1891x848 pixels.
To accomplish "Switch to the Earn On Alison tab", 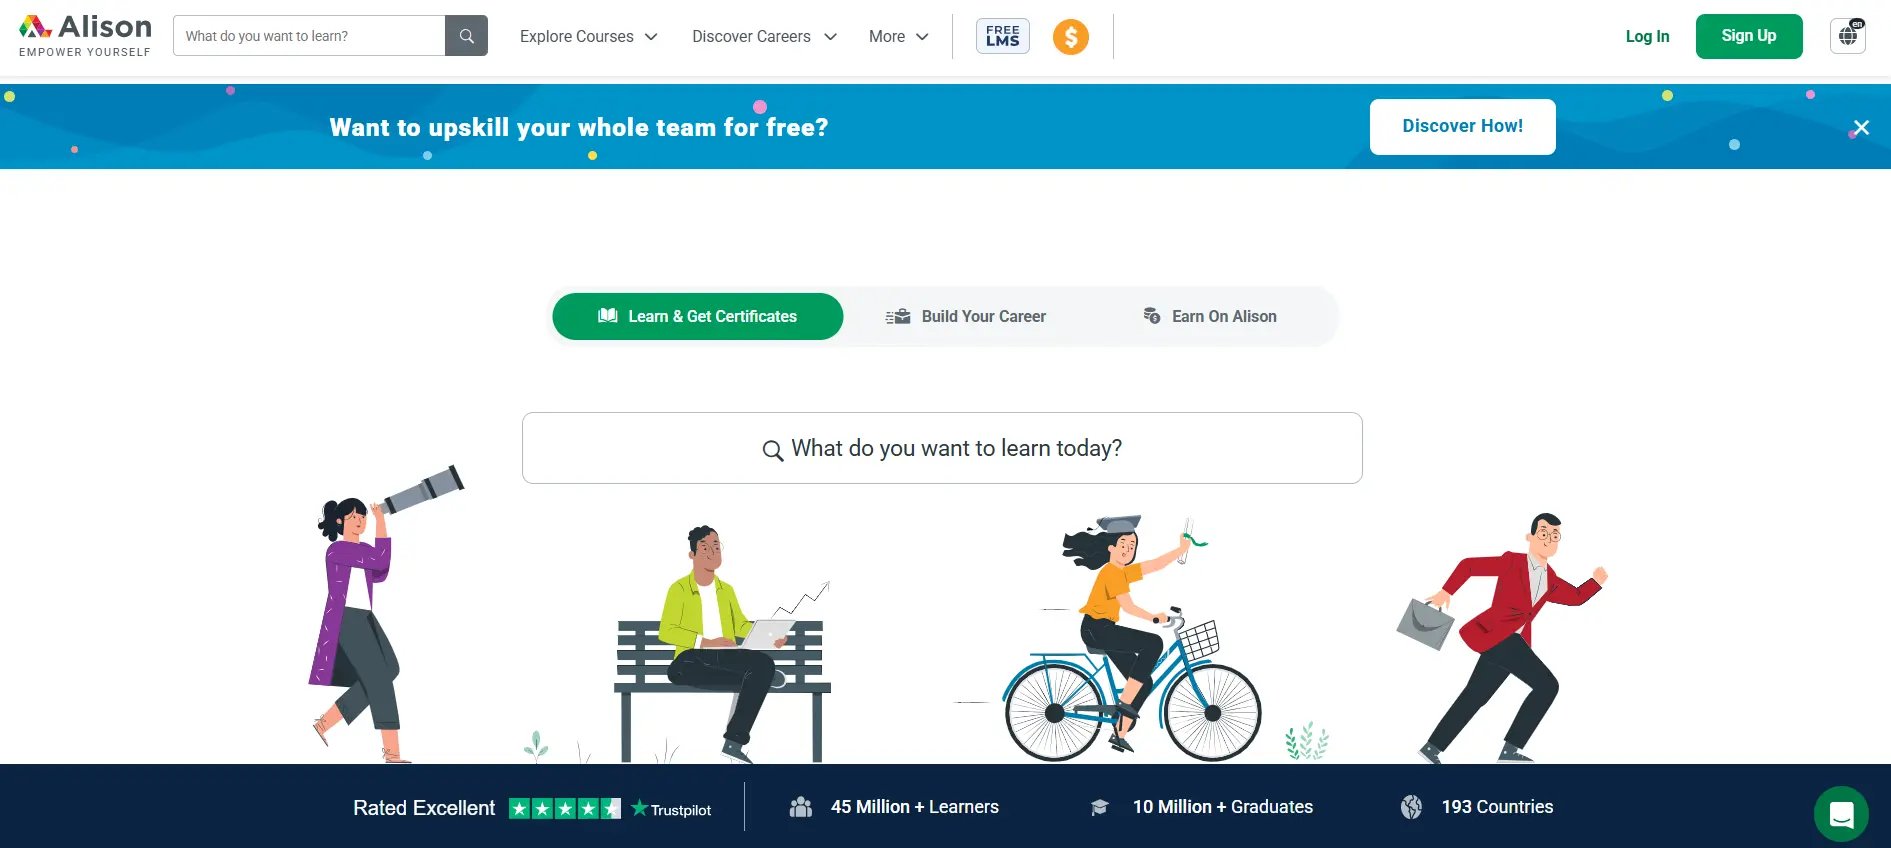I will point(1210,316).
